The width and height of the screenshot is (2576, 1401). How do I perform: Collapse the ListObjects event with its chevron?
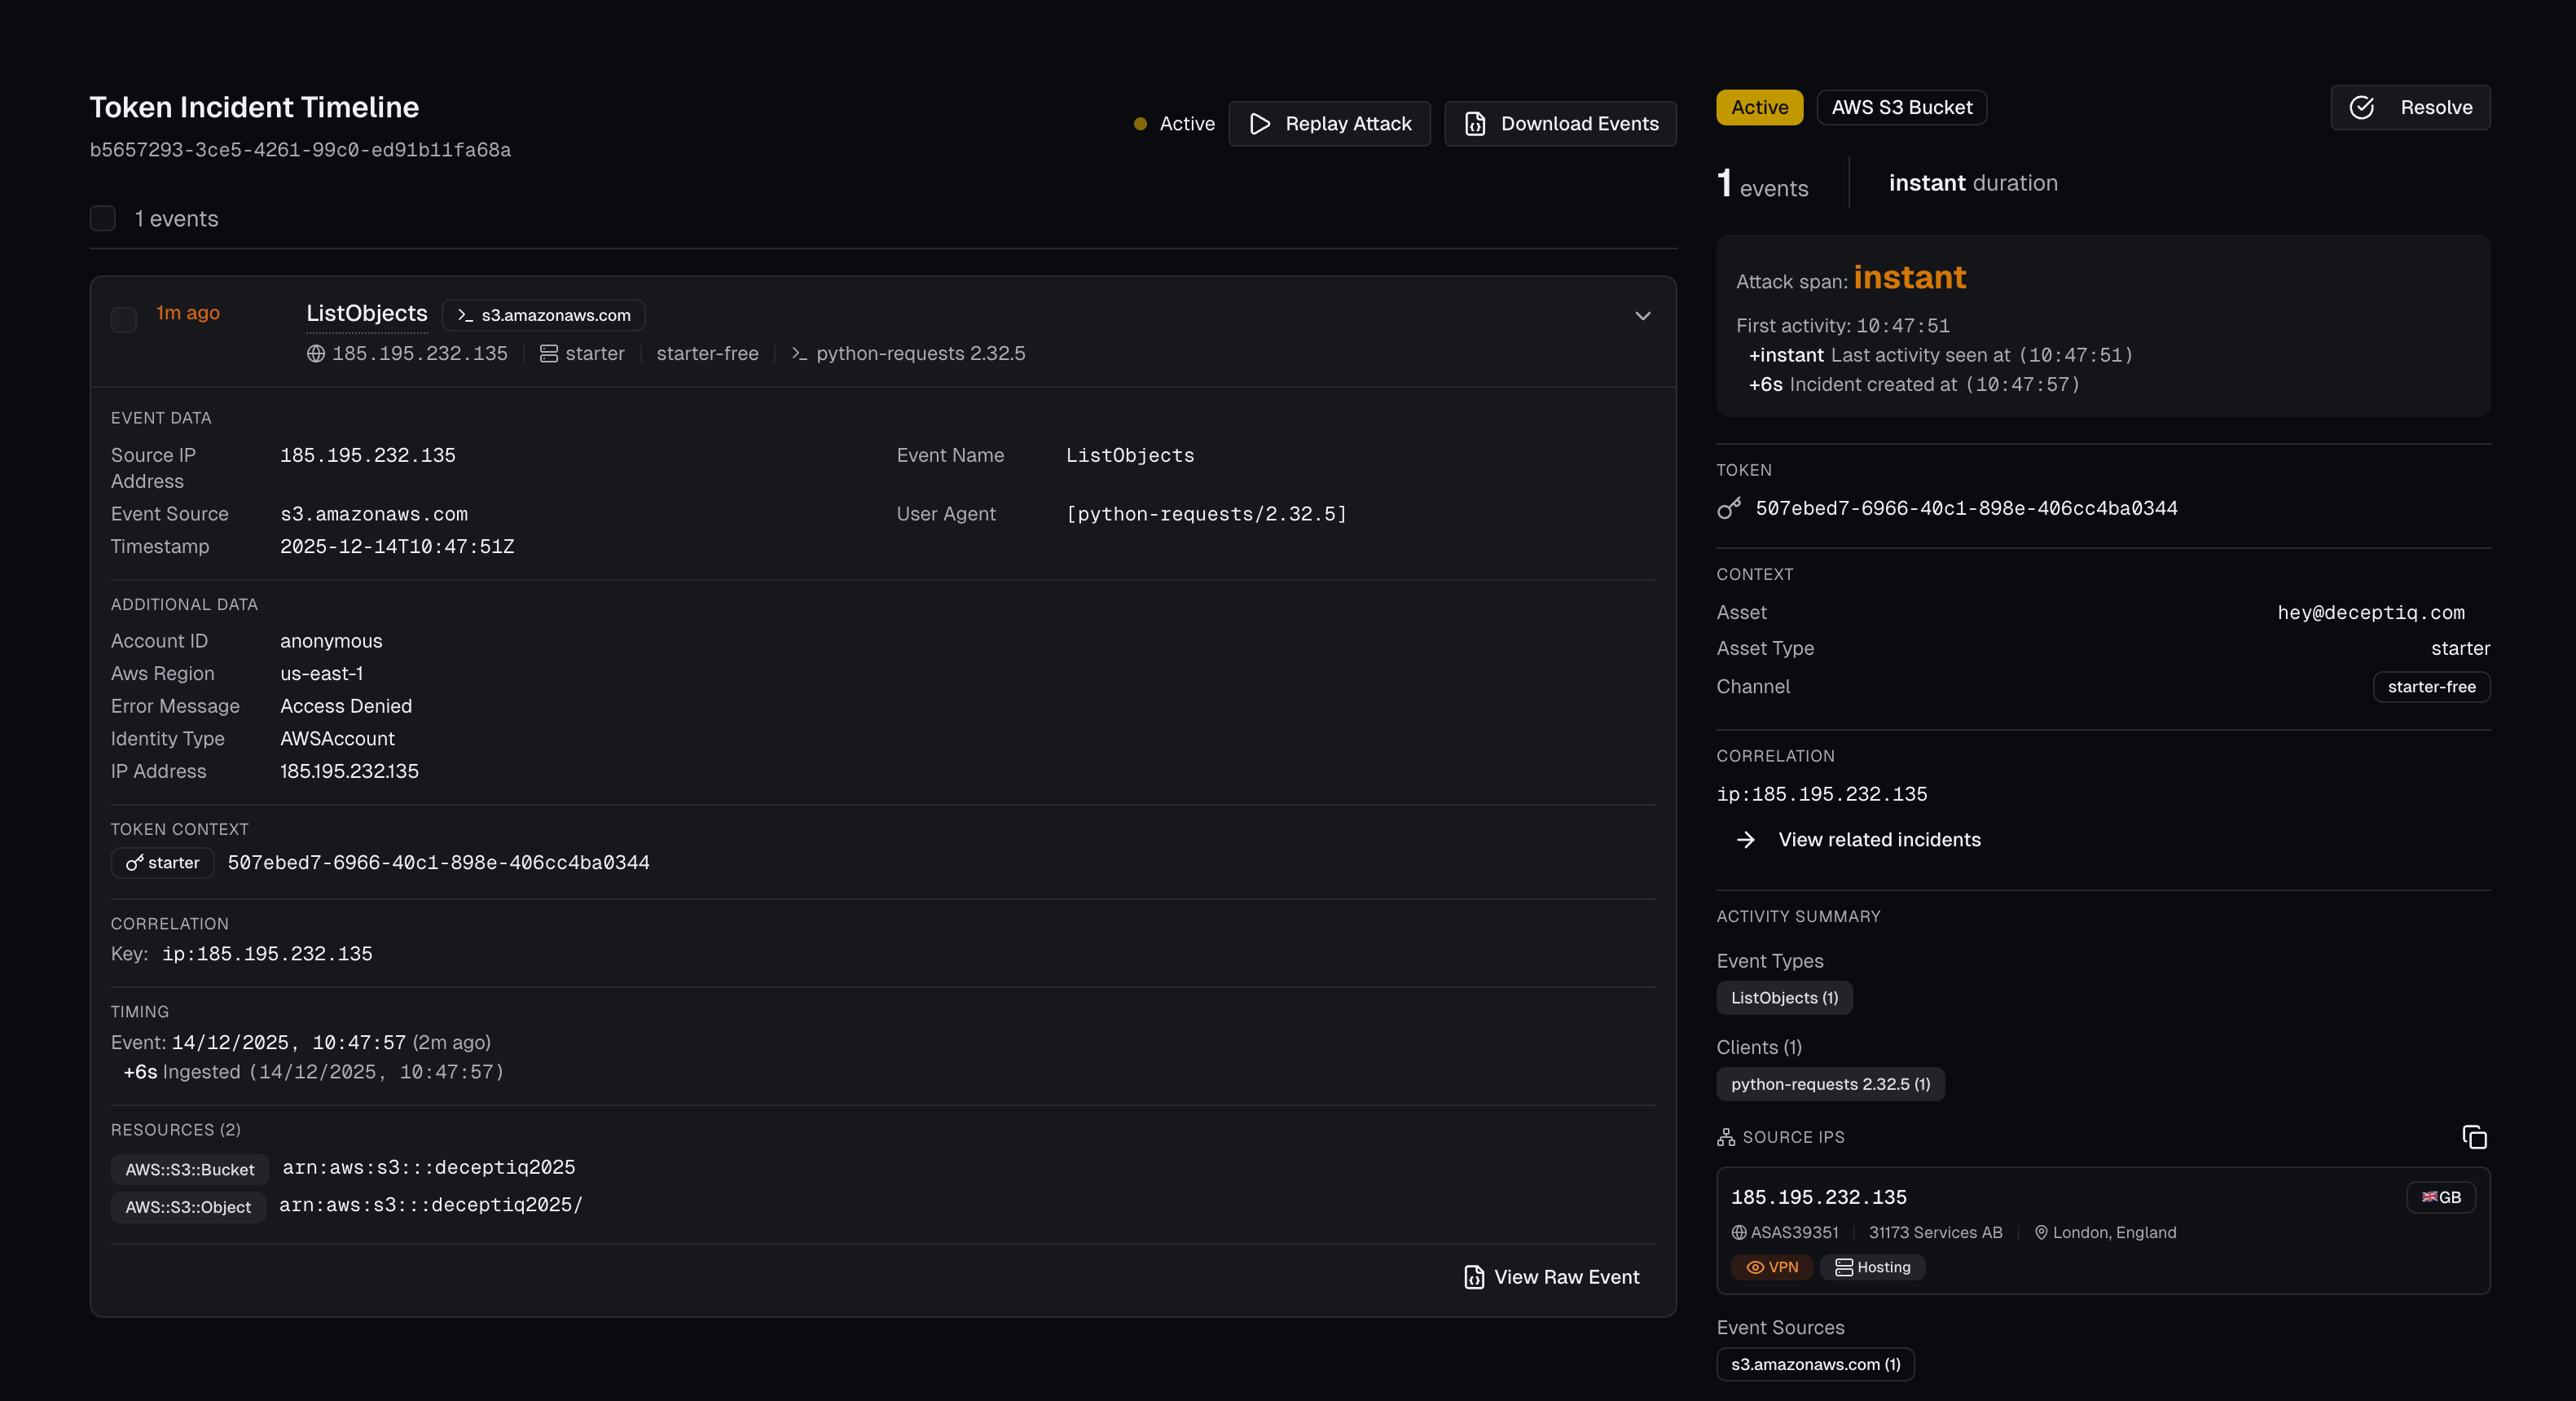[1642, 316]
